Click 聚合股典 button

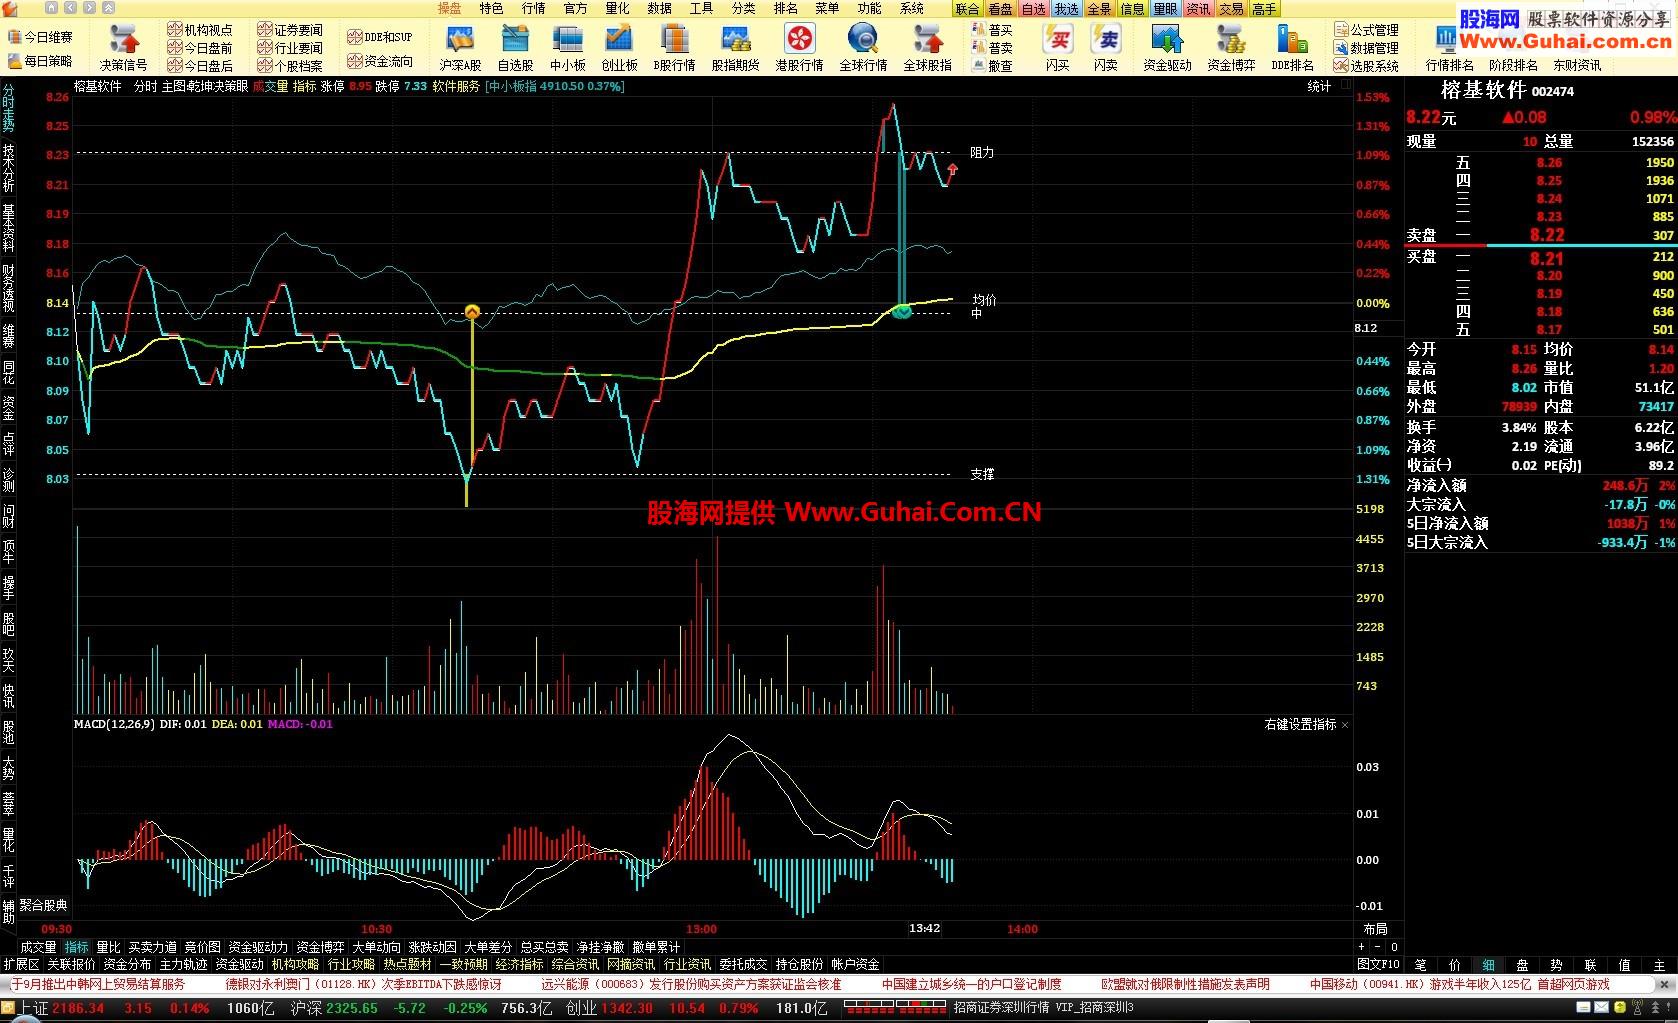[x=43, y=905]
